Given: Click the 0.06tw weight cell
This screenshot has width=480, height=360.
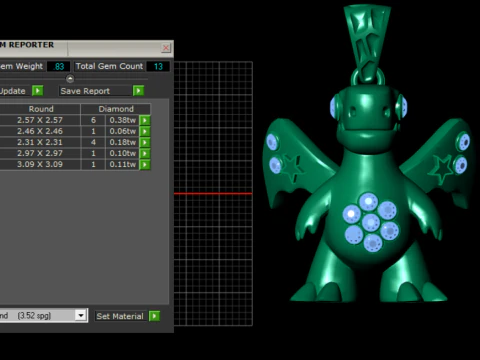Looking at the screenshot, I should click(122, 131).
